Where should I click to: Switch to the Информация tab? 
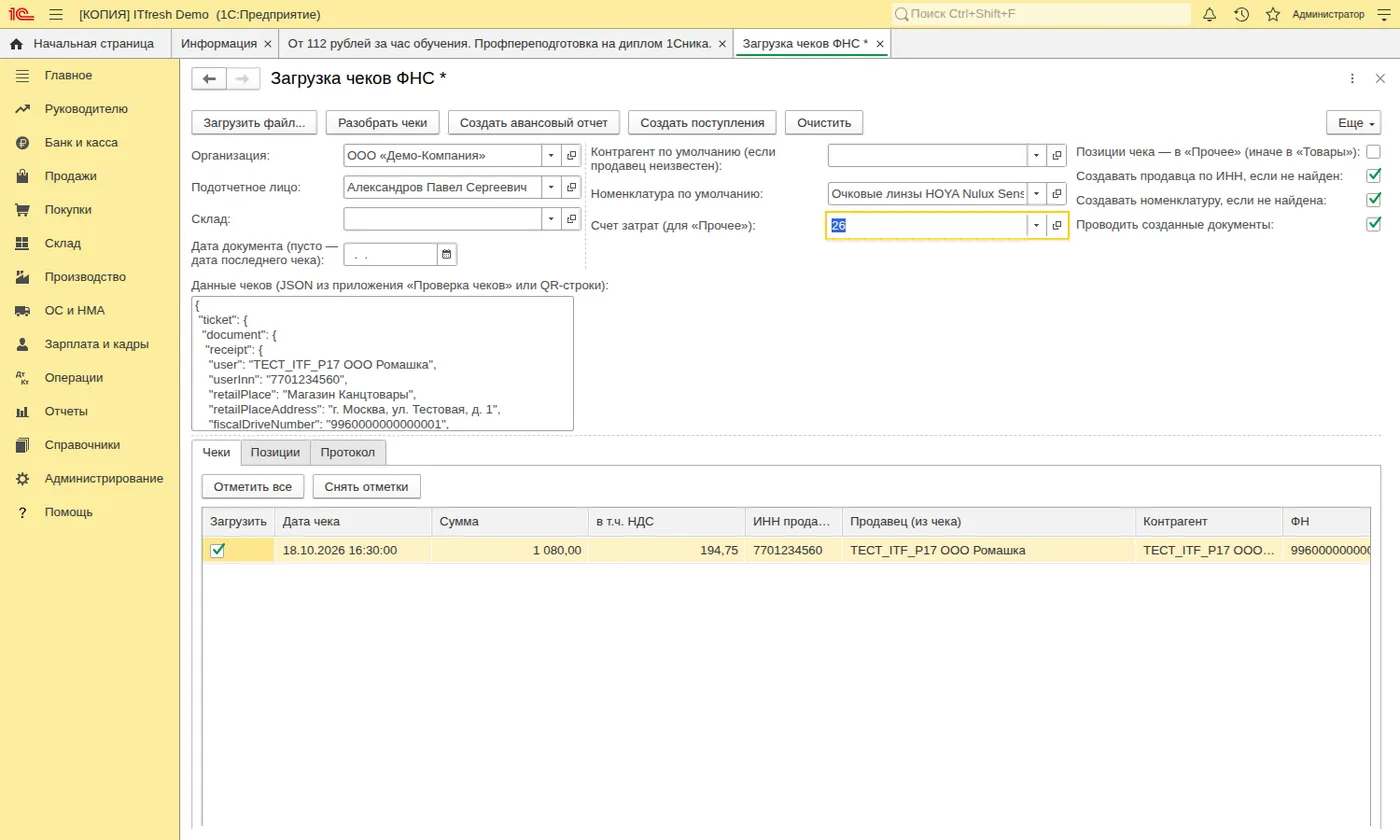point(219,44)
